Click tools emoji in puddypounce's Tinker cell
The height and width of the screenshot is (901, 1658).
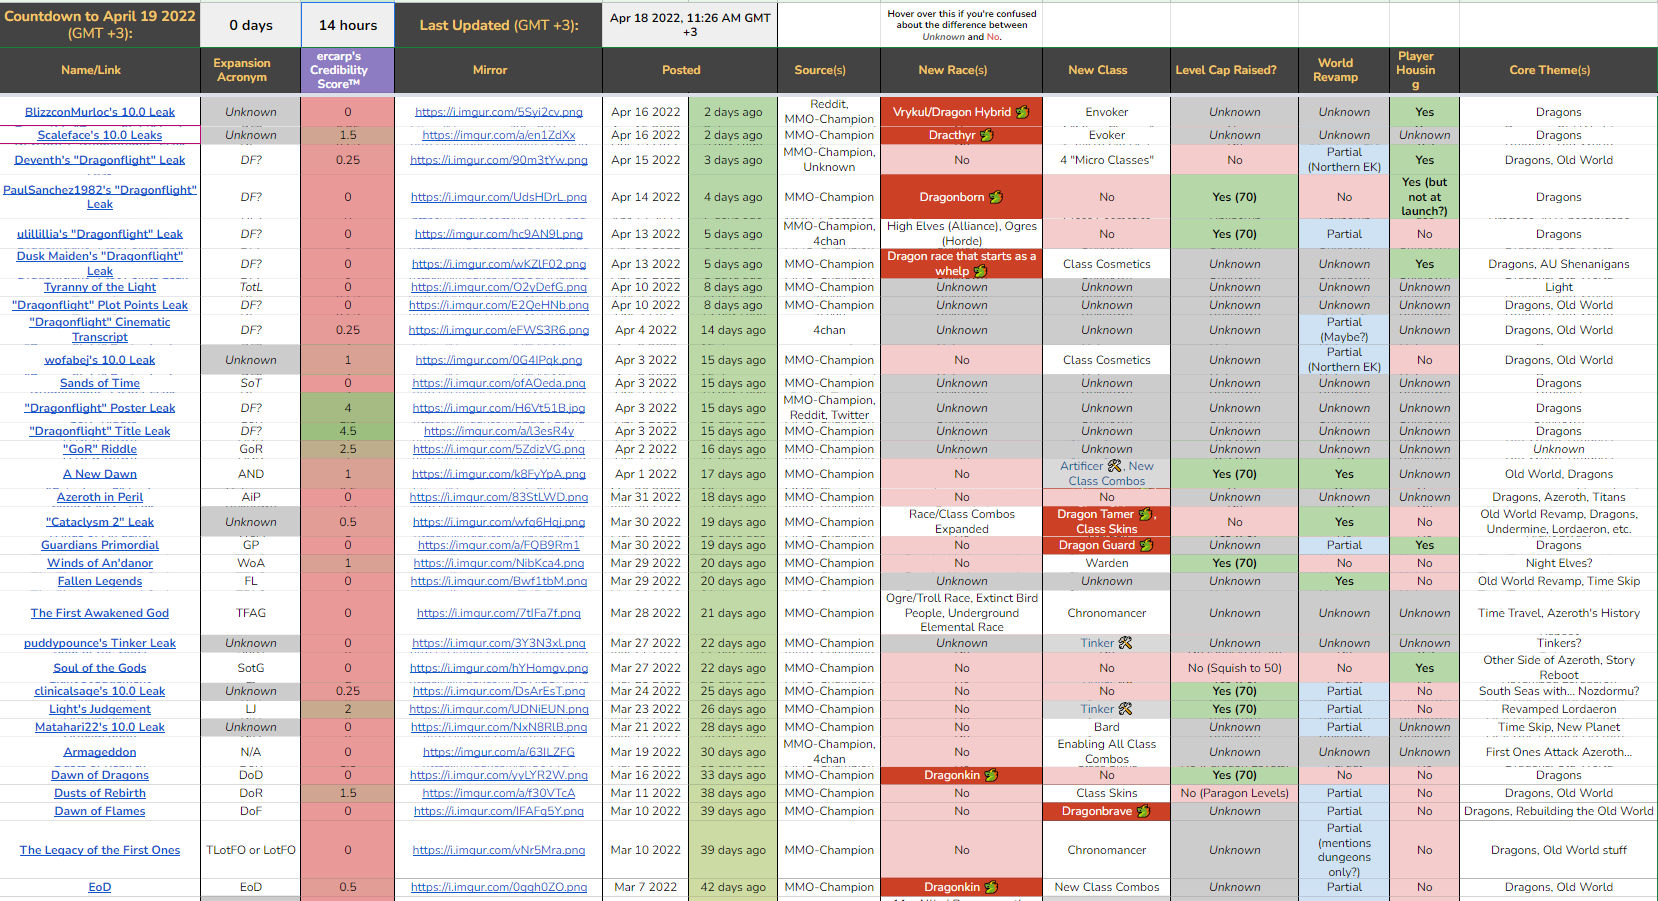click(x=1125, y=643)
